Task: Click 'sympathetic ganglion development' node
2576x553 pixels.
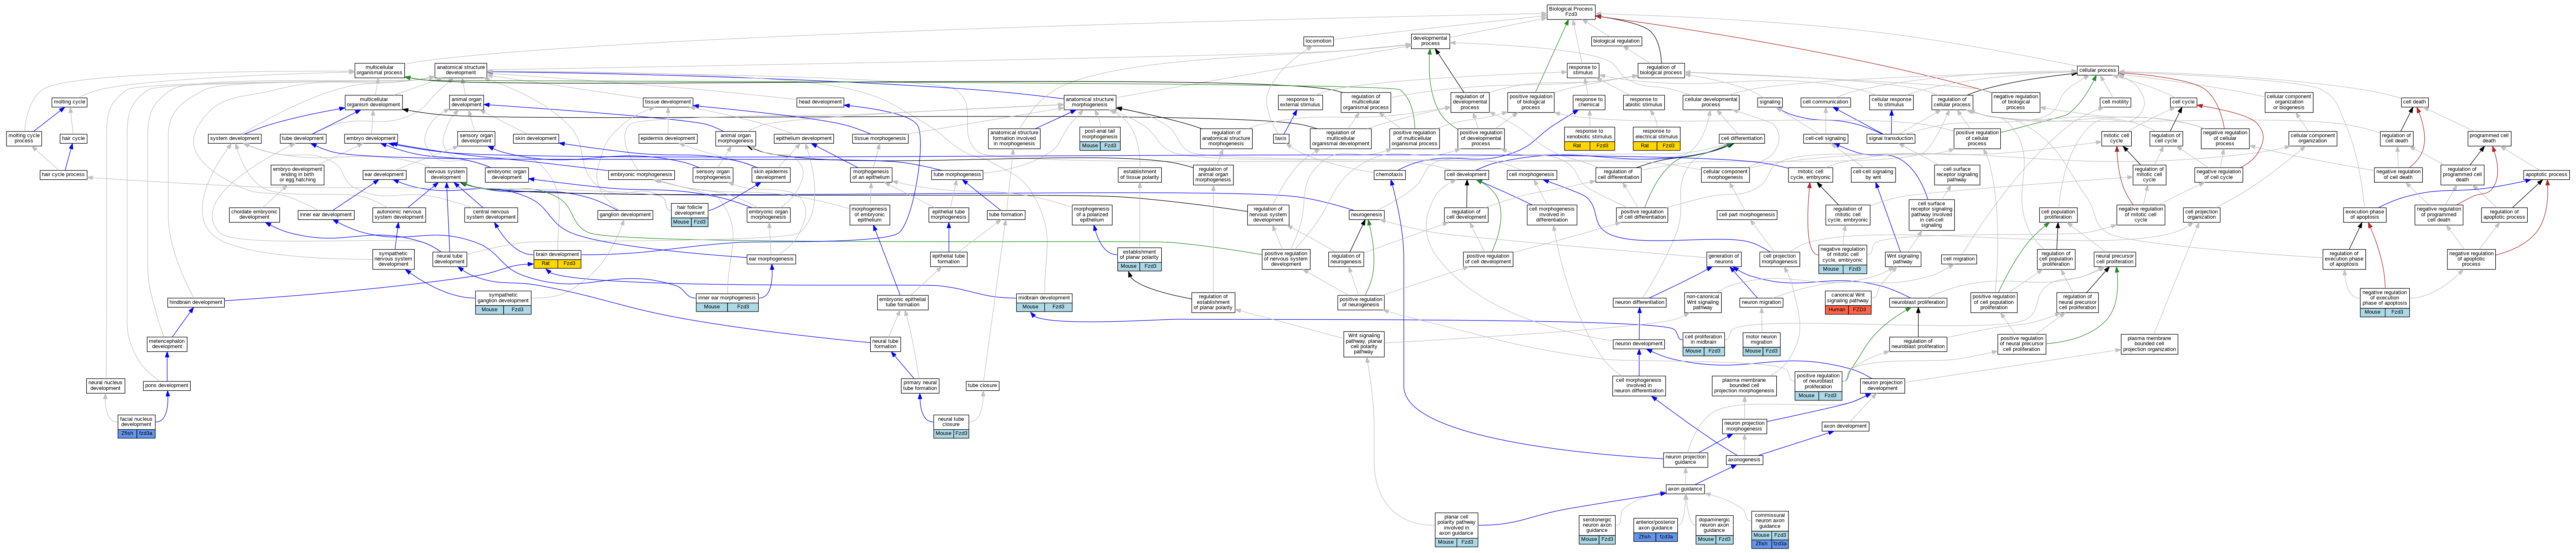Action: (504, 302)
